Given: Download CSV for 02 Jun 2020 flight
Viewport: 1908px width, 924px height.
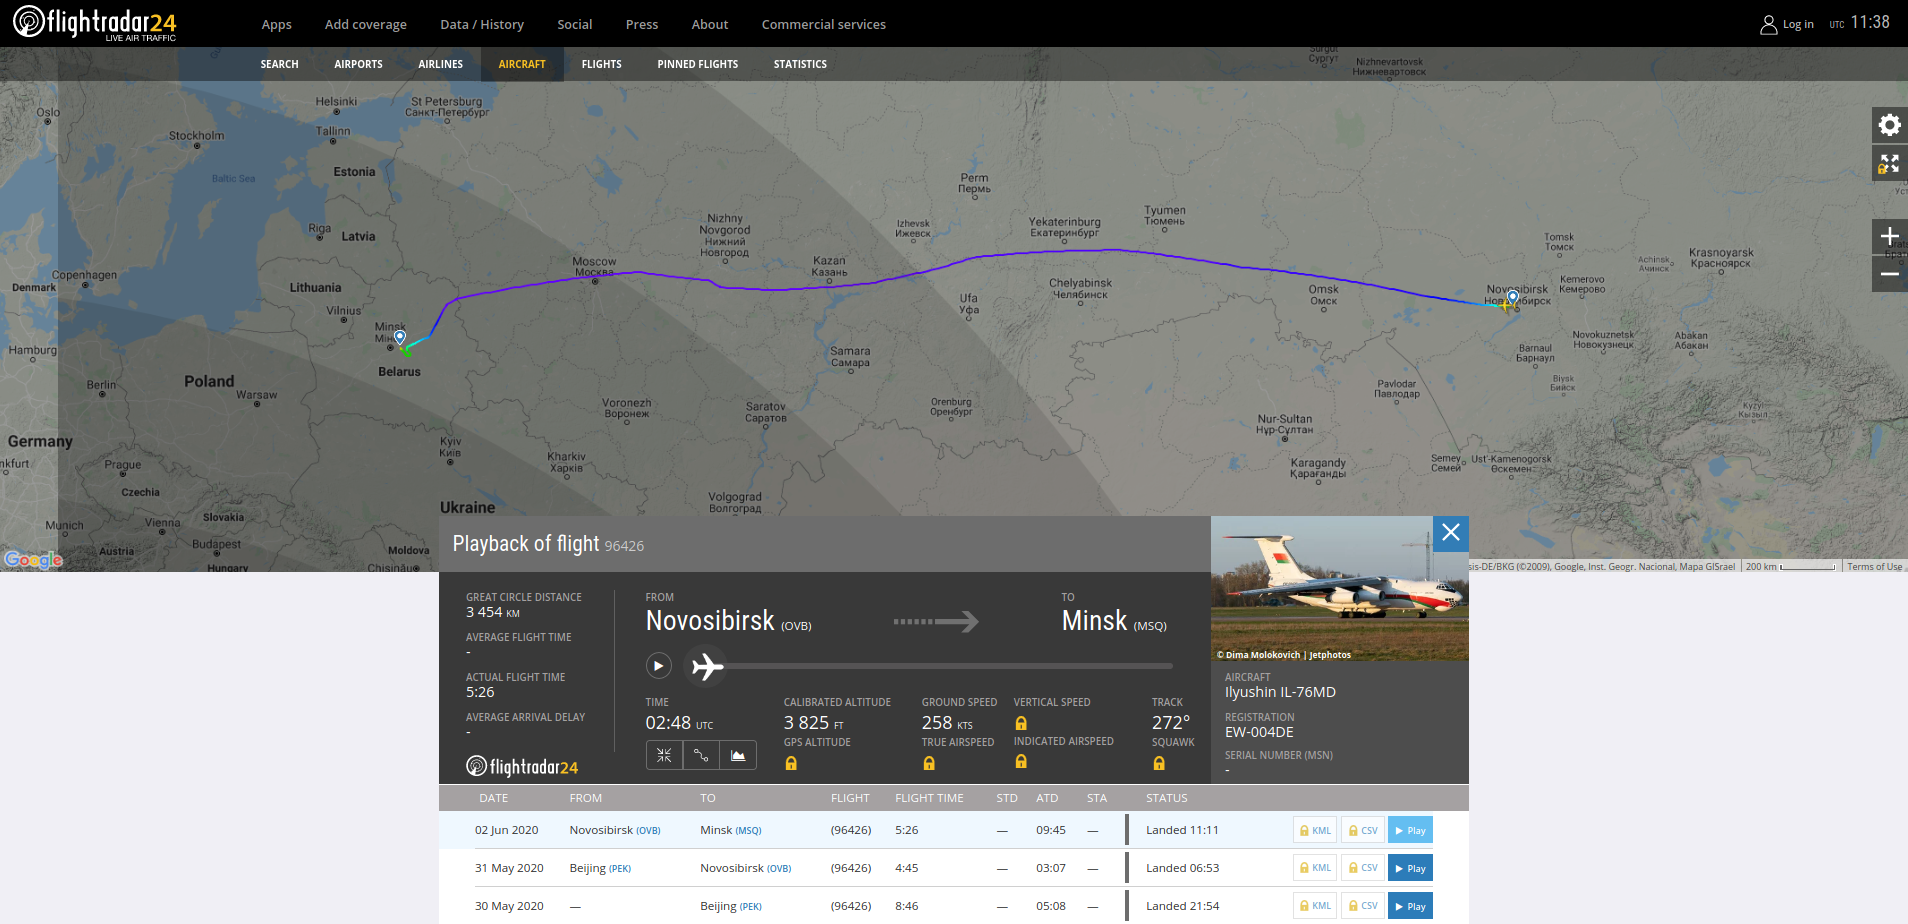Looking at the screenshot, I should (x=1363, y=830).
